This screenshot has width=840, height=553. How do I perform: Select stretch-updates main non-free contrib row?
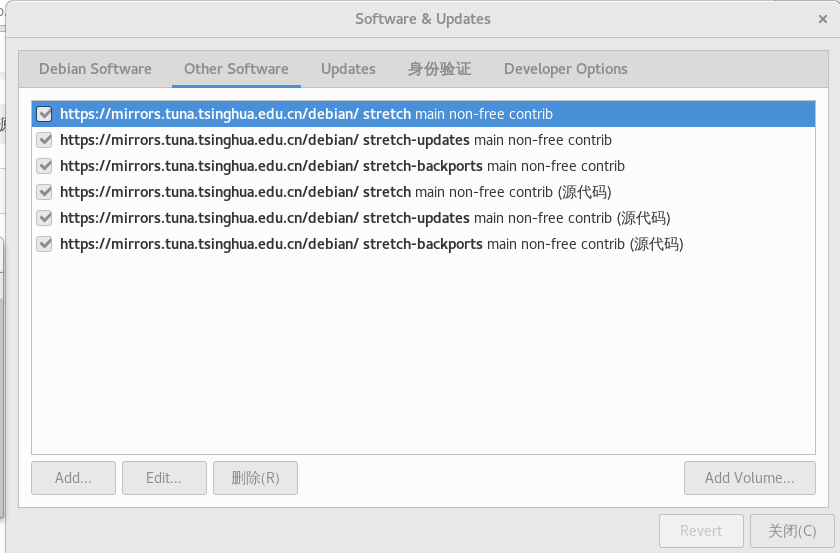pos(423,140)
